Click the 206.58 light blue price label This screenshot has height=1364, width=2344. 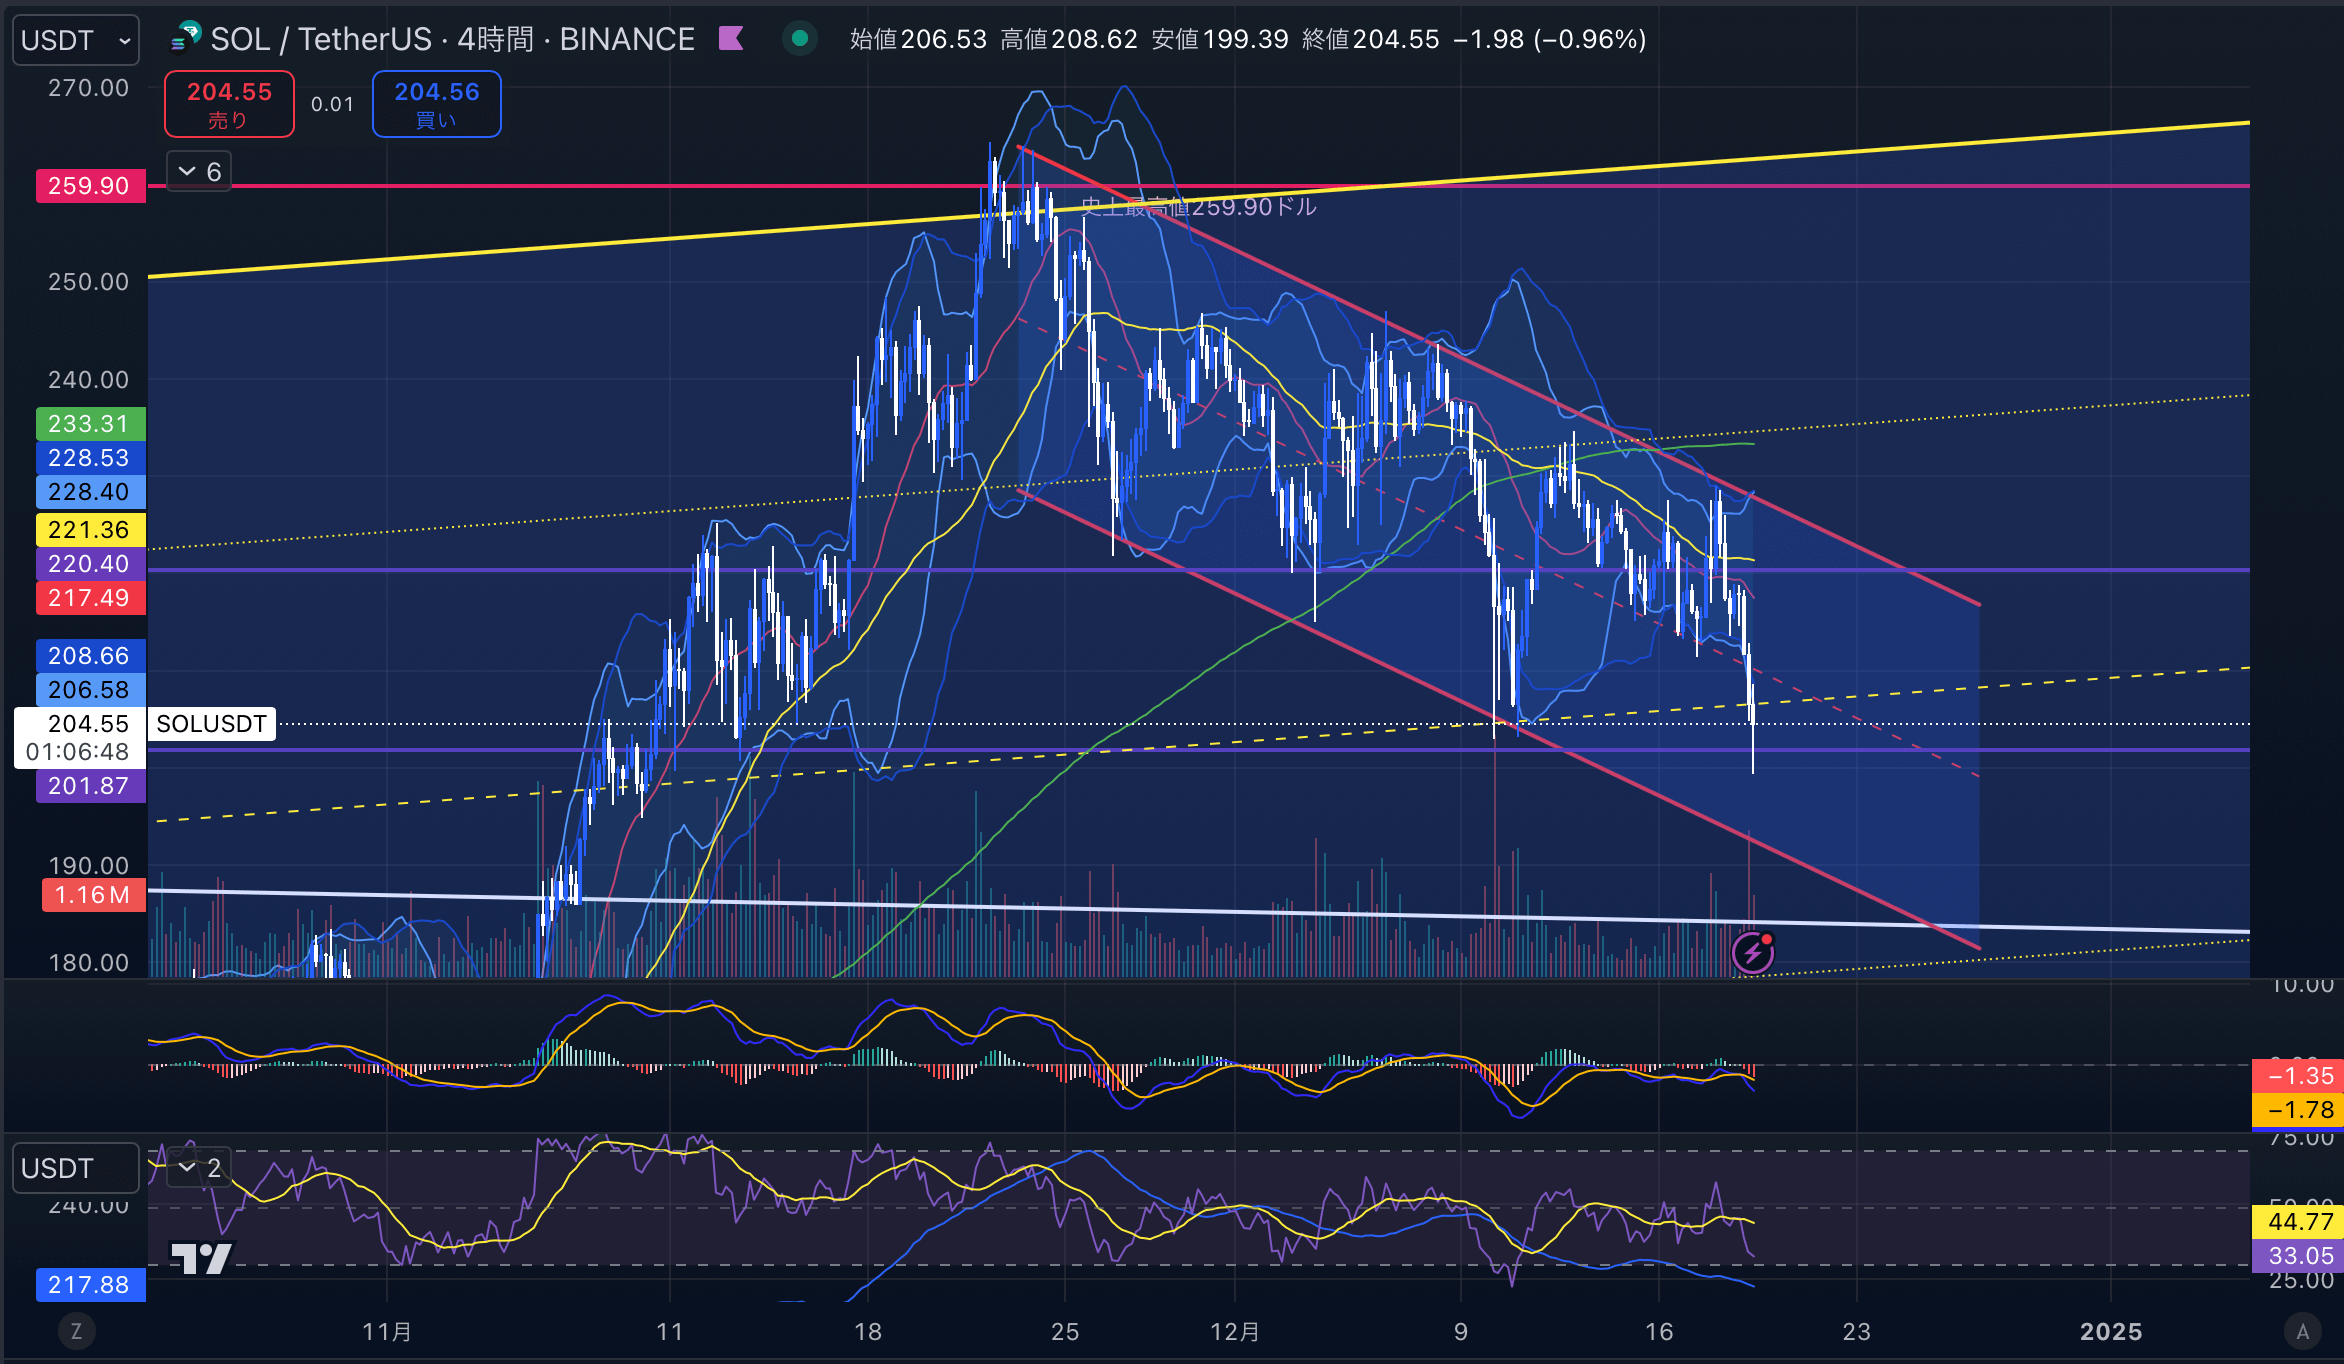(90, 690)
